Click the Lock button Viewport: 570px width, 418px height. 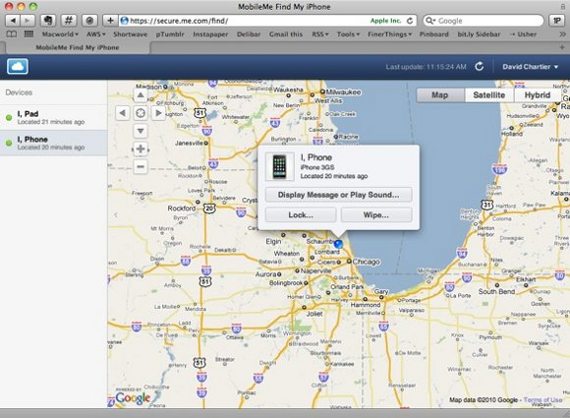301,215
